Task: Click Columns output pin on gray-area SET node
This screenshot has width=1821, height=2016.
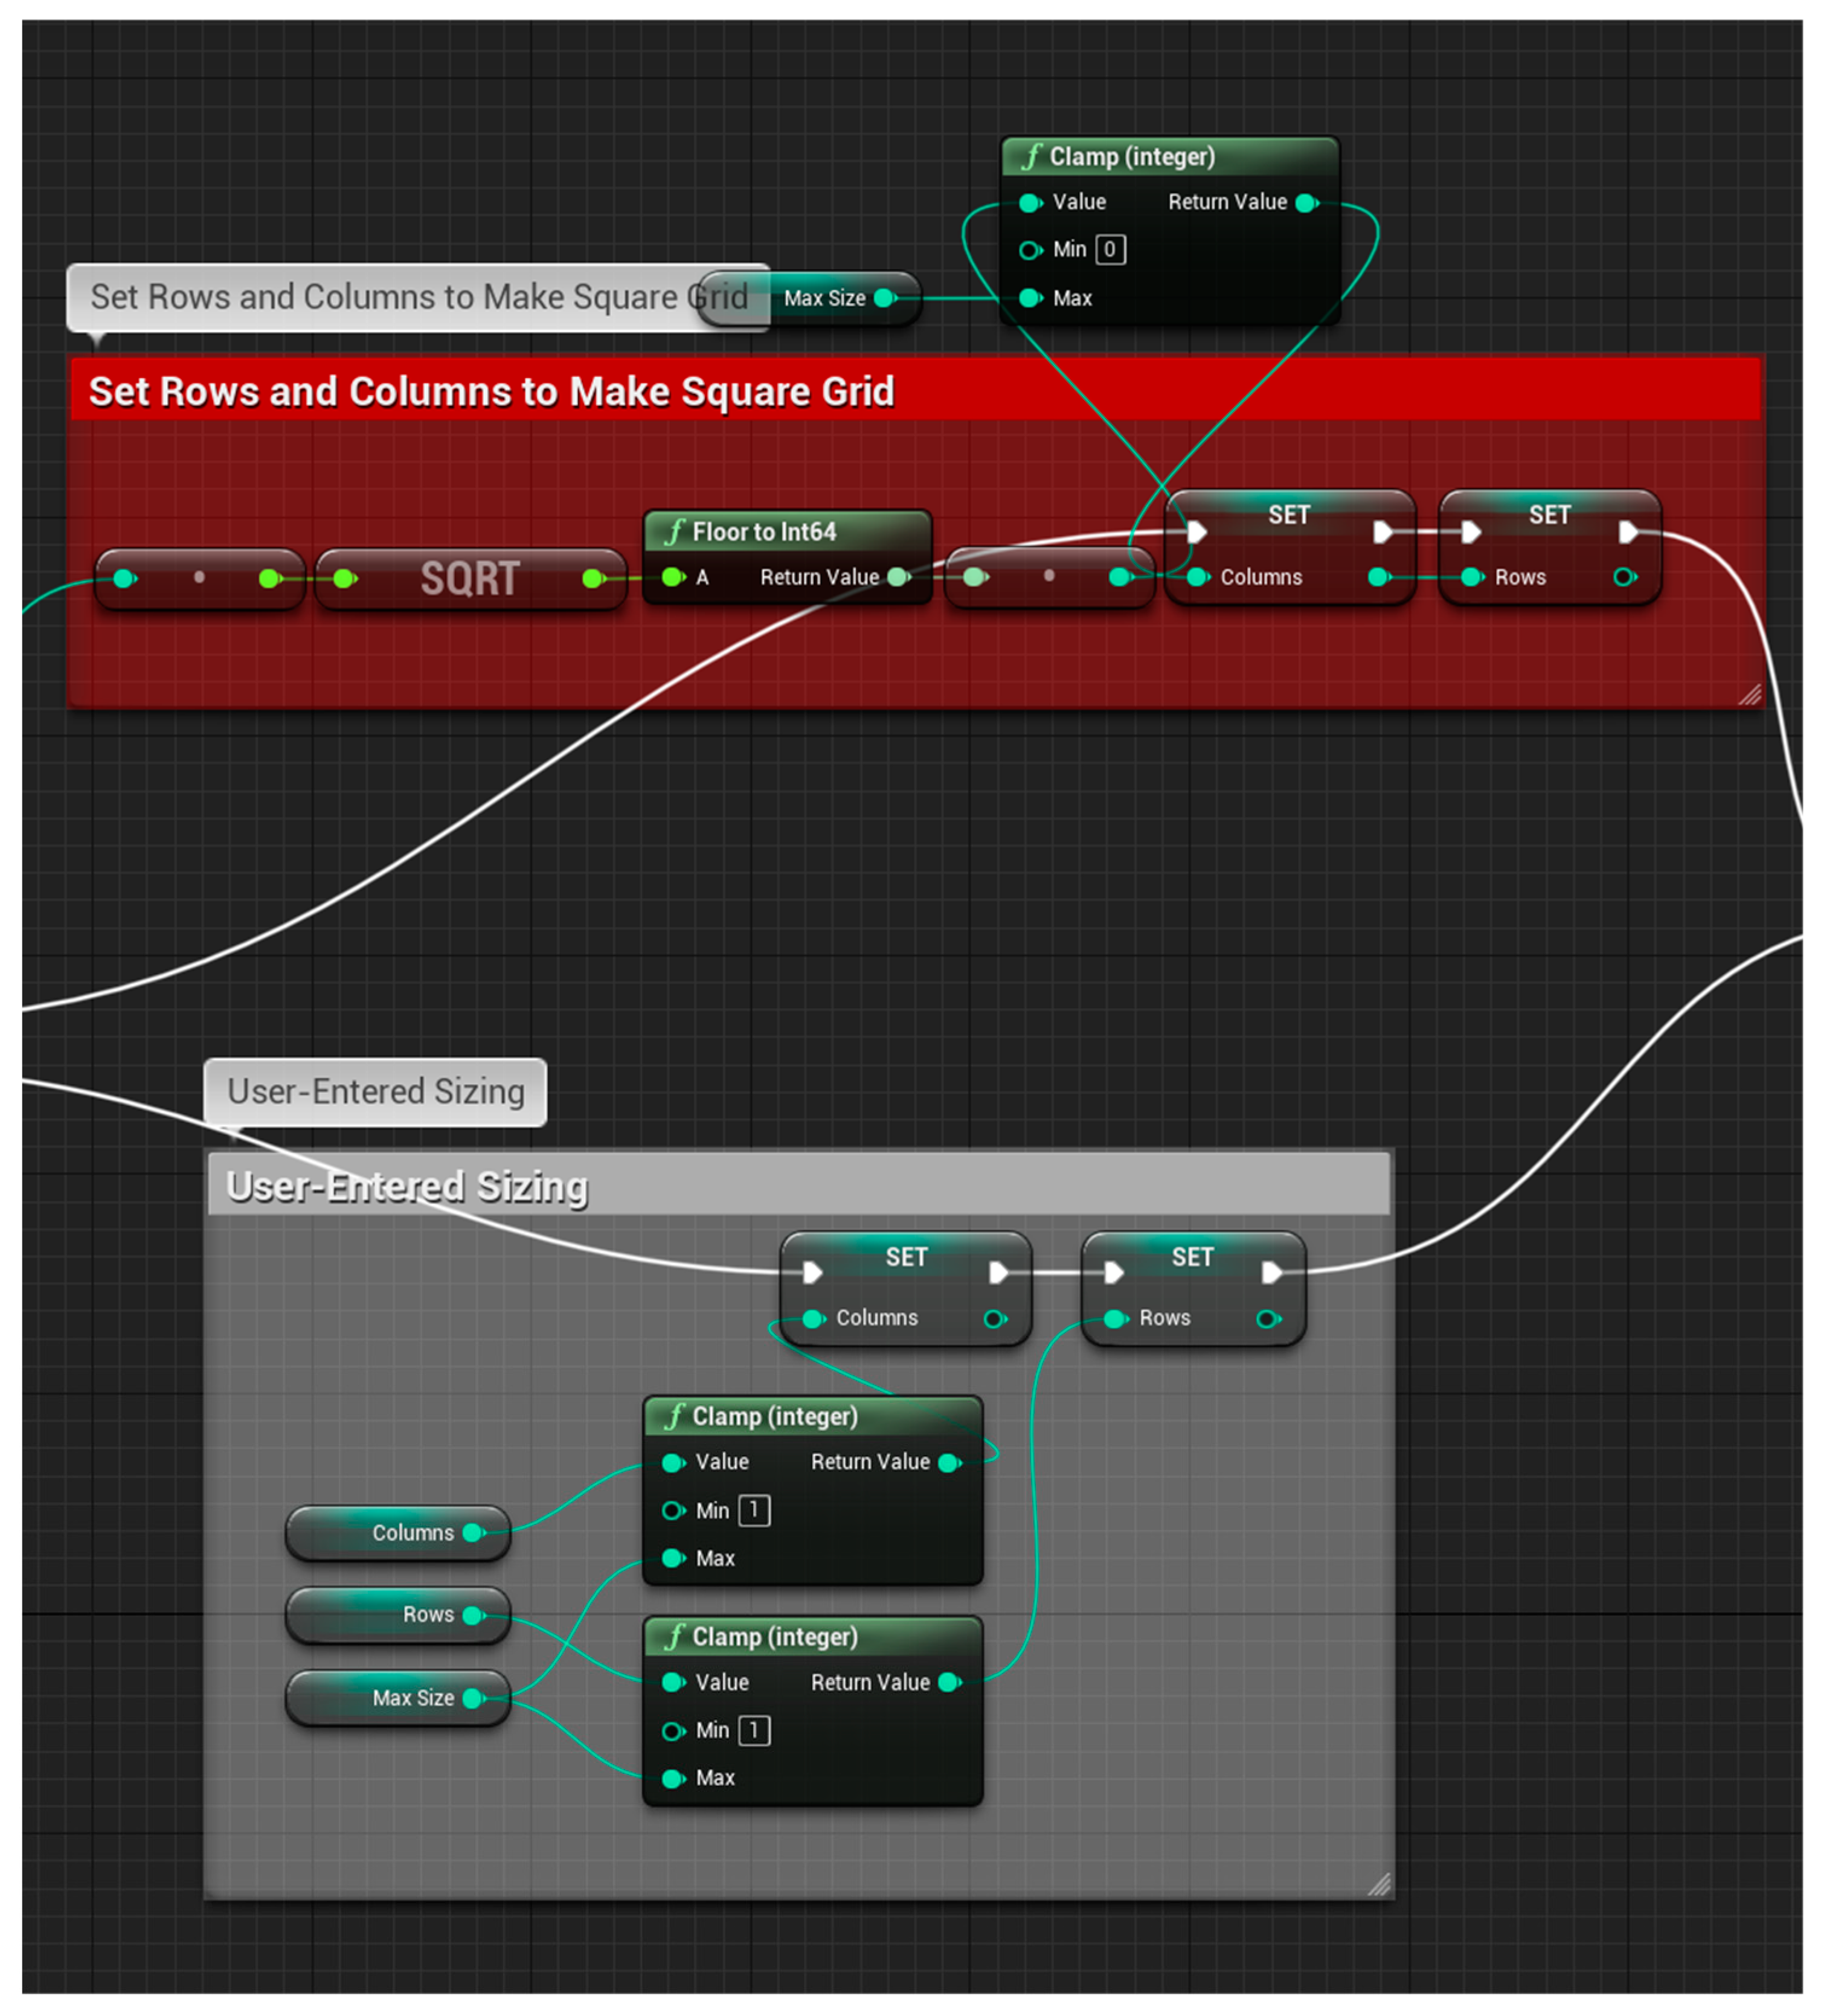Action: pyautogui.click(x=994, y=1318)
